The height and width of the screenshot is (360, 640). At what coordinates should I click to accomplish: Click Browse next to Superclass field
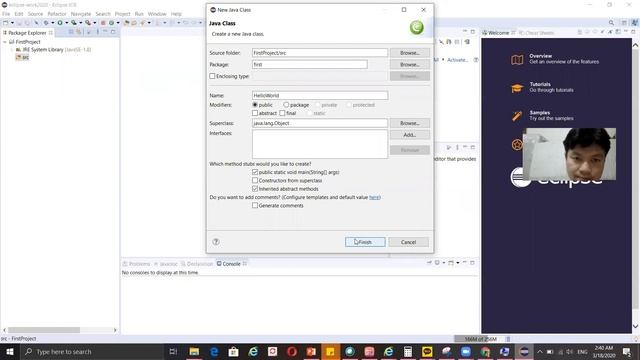[410, 123]
